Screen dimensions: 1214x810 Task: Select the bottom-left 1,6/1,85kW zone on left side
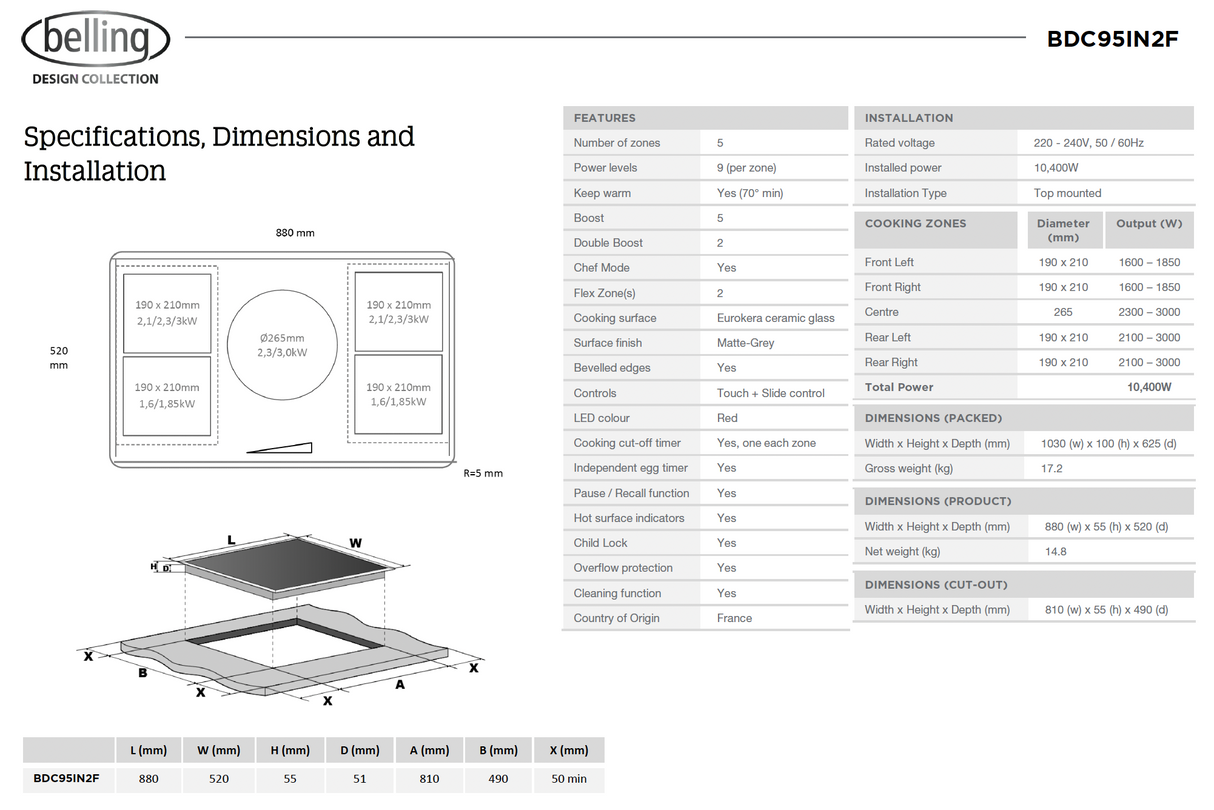(x=167, y=395)
